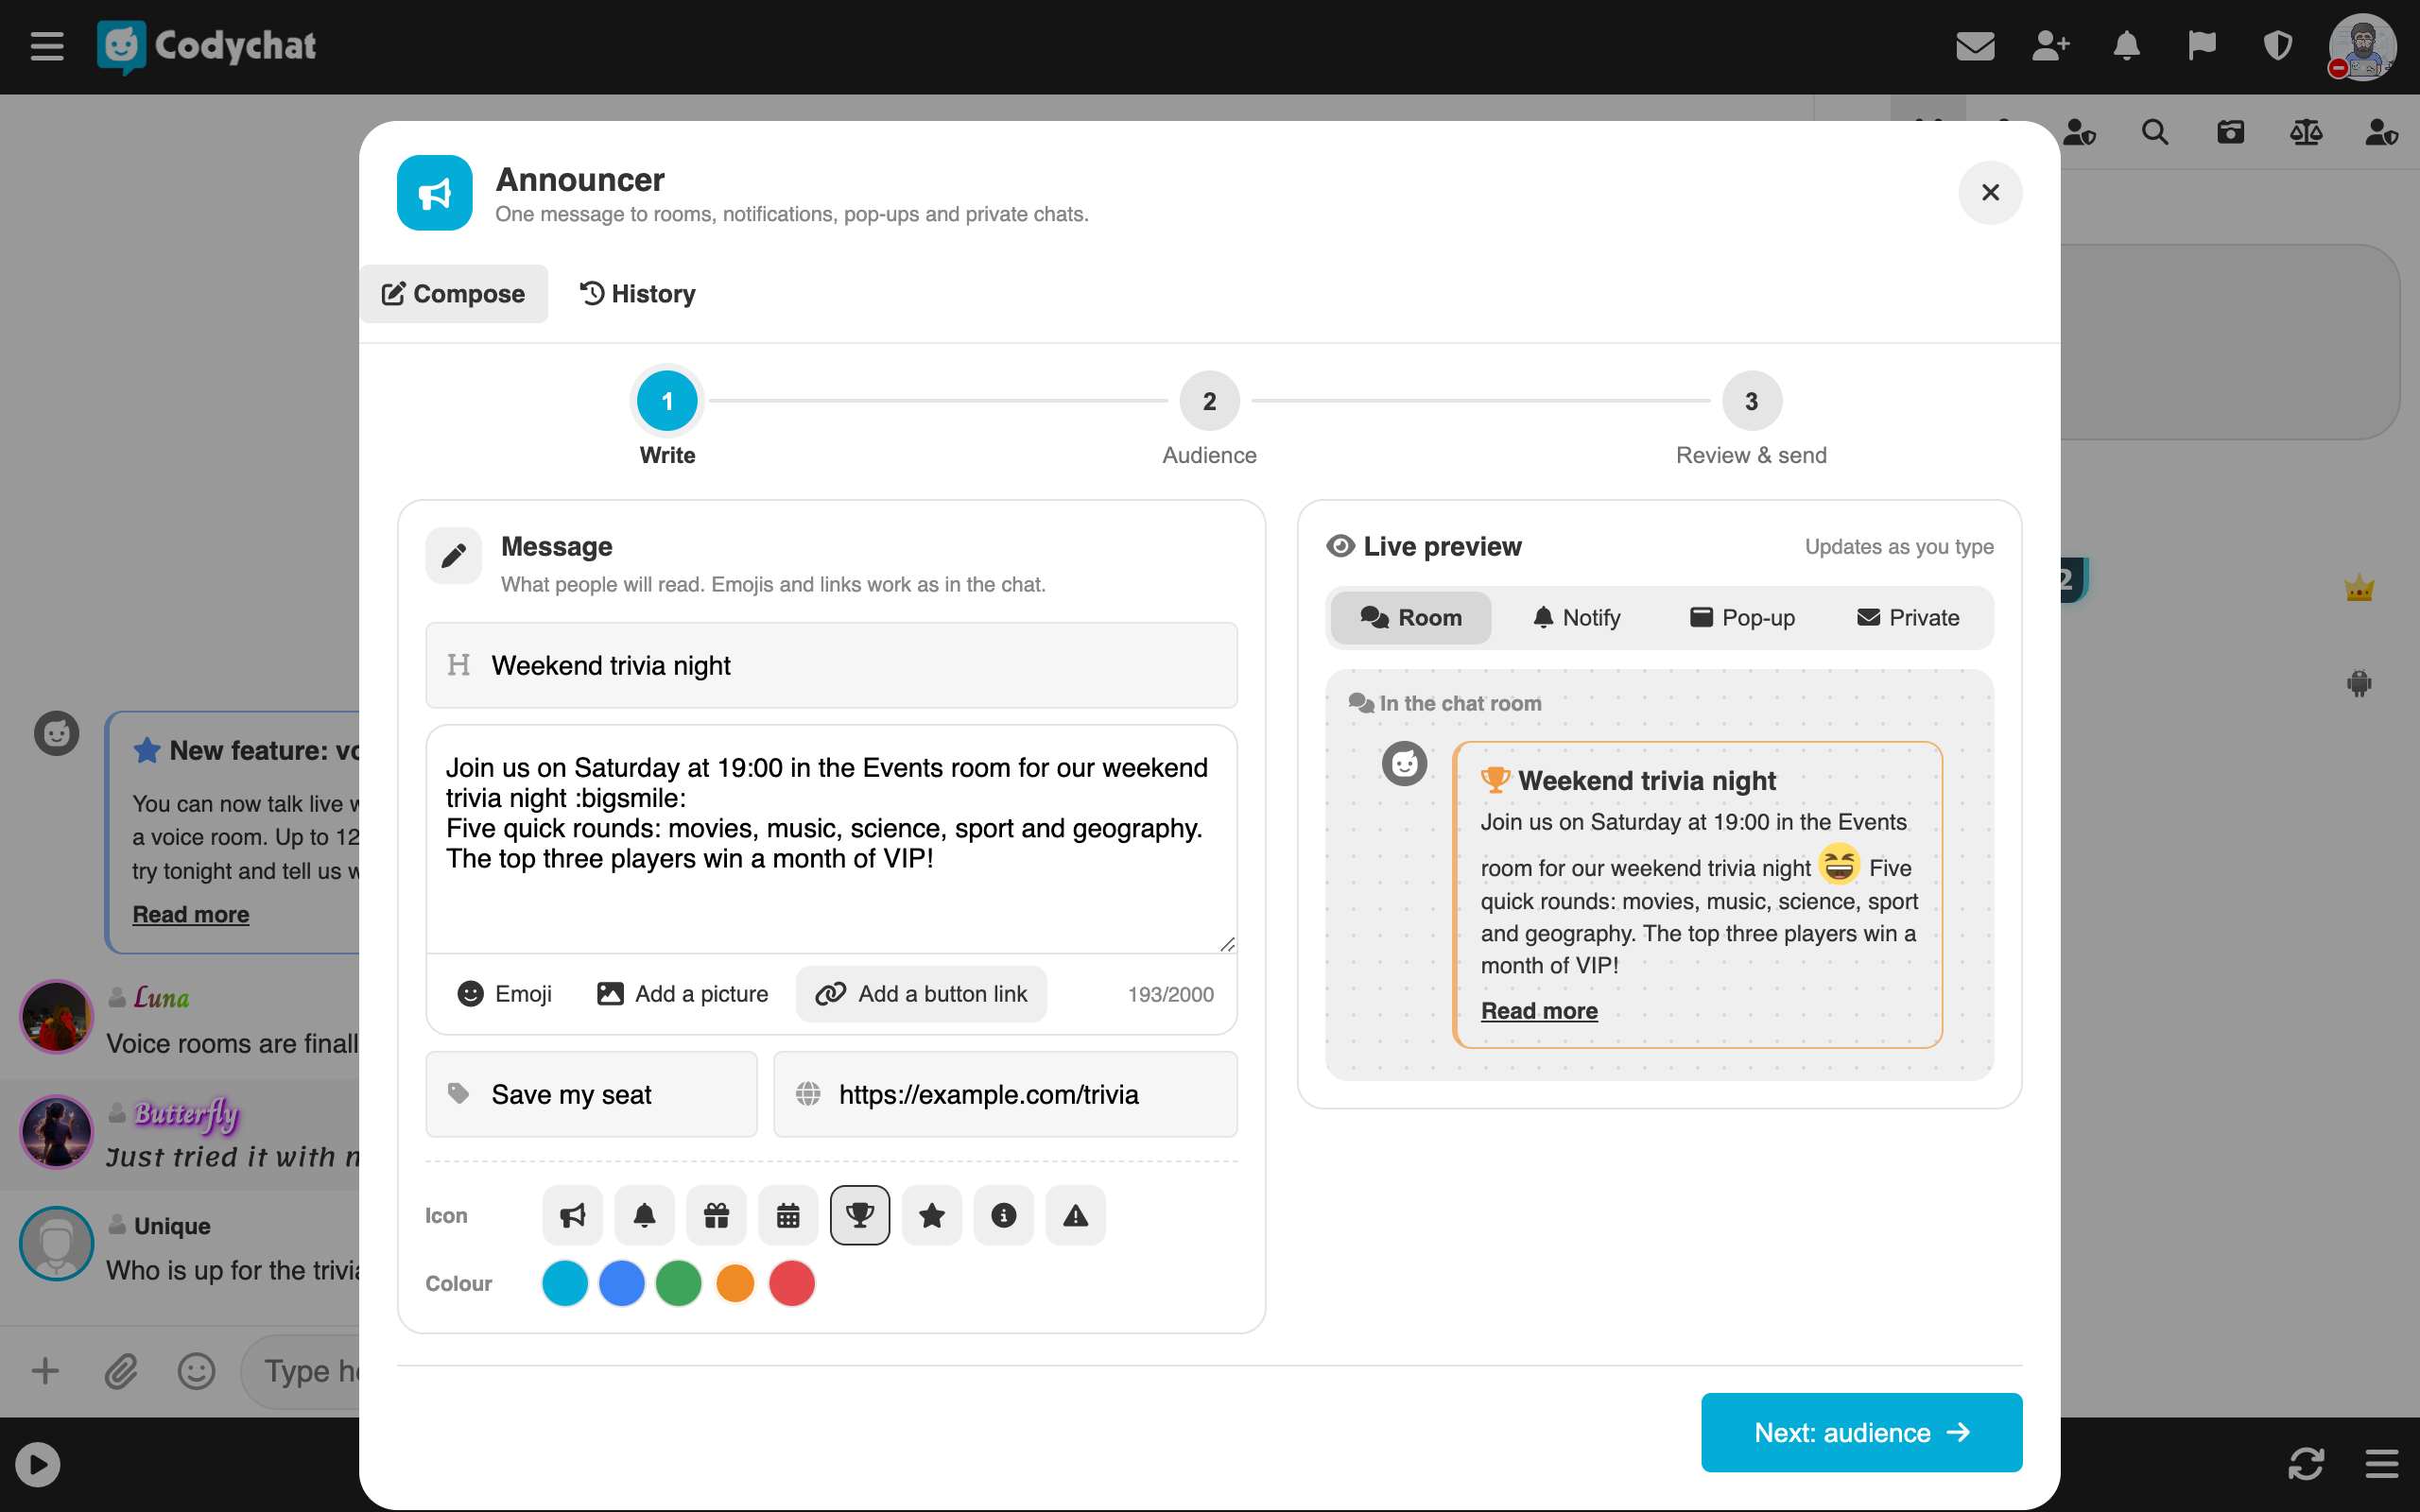
Task: Toggle Add a button link
Action: point(921,994)
